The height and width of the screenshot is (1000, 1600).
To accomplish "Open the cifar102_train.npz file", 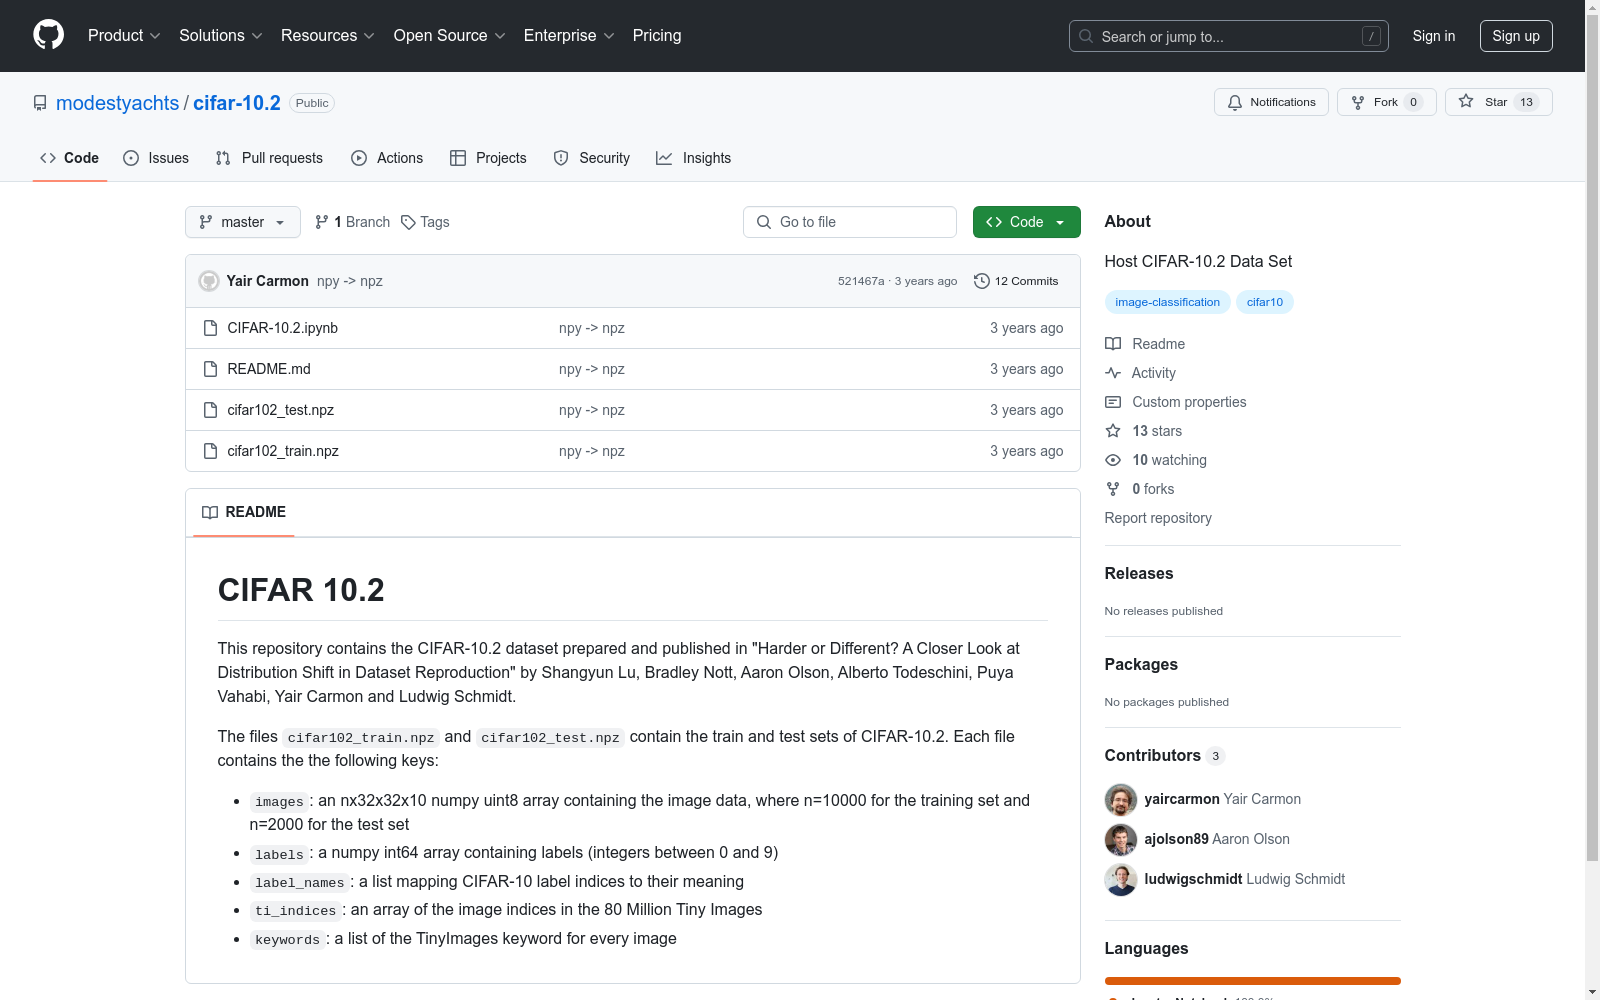I will tap(283, 451).
